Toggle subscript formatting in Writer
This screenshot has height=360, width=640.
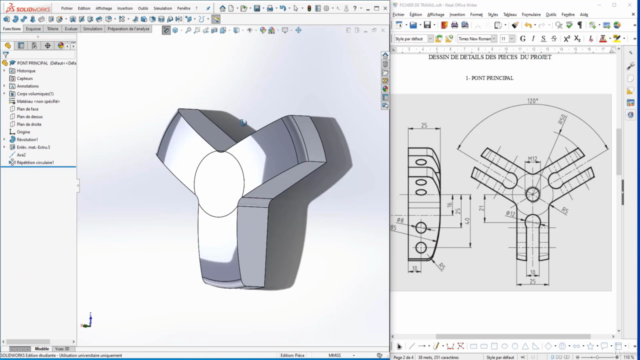click(x=577, y=39)
